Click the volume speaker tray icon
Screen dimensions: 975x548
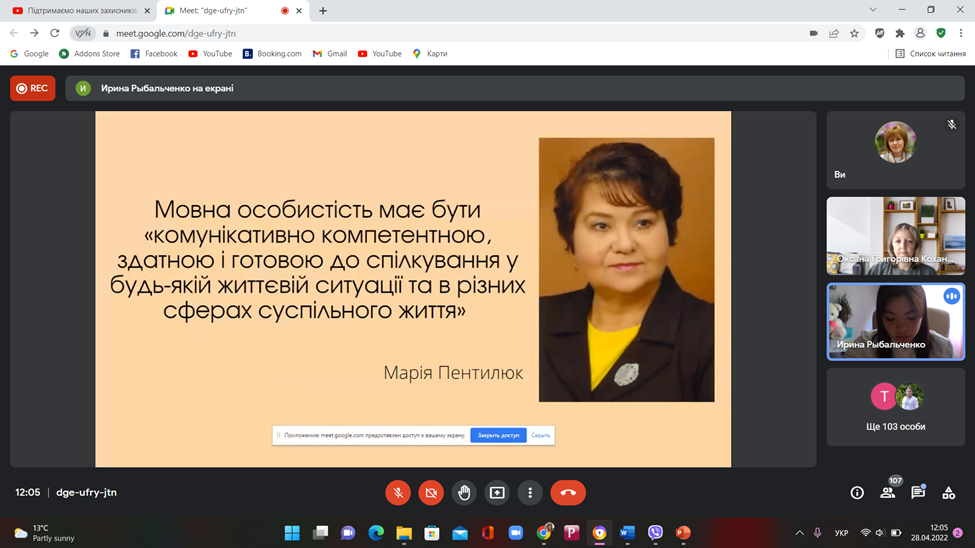(x=880, y=533)
